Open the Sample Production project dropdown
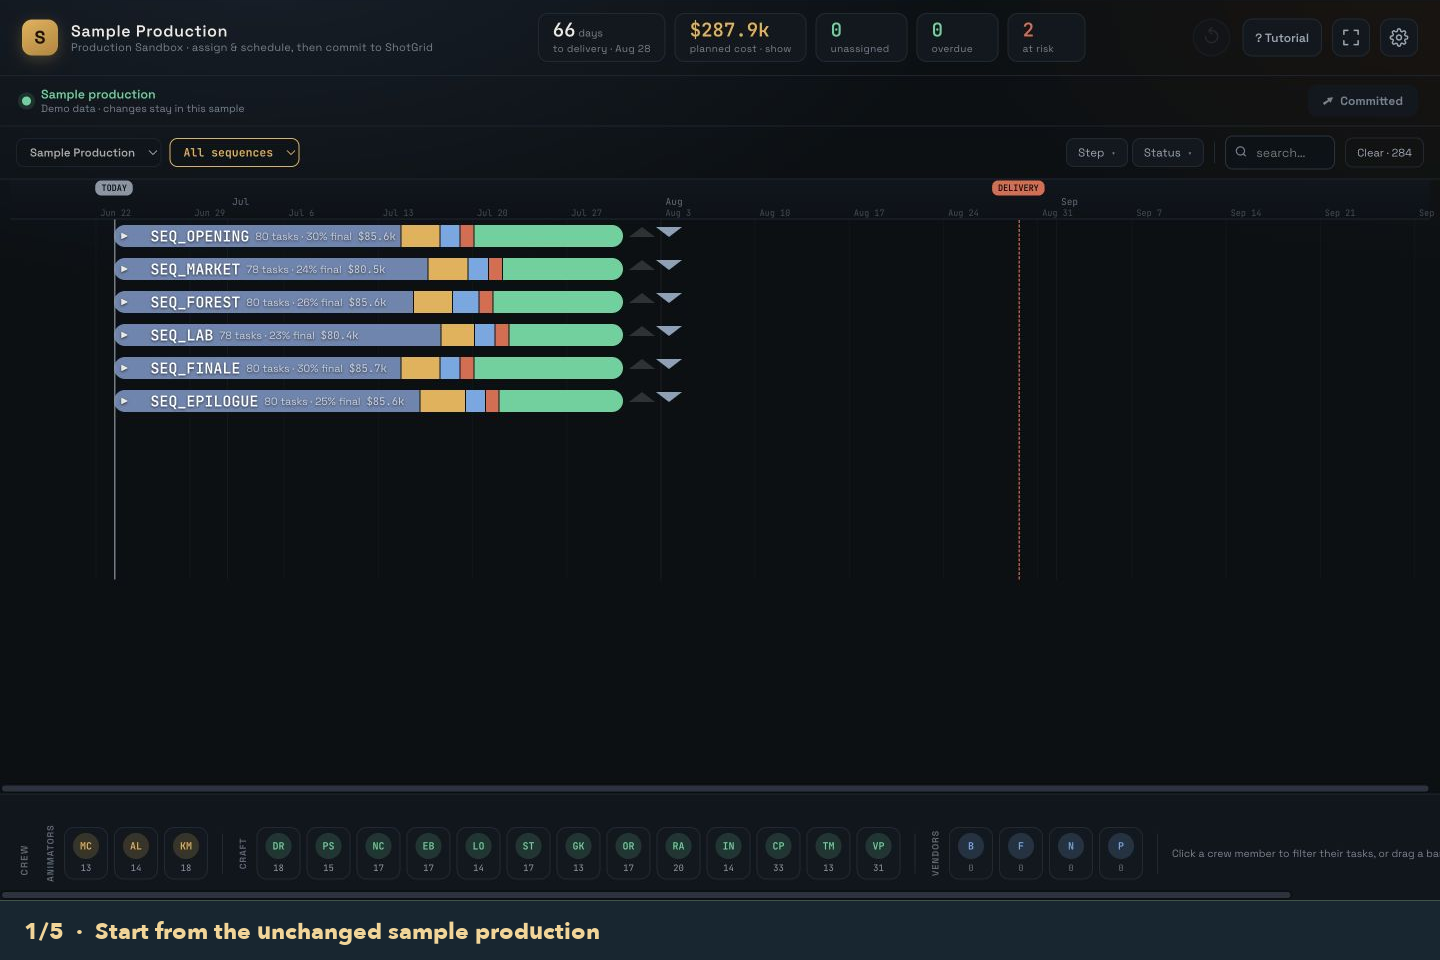Screen dimensions: 1440x960 [89, 152]
